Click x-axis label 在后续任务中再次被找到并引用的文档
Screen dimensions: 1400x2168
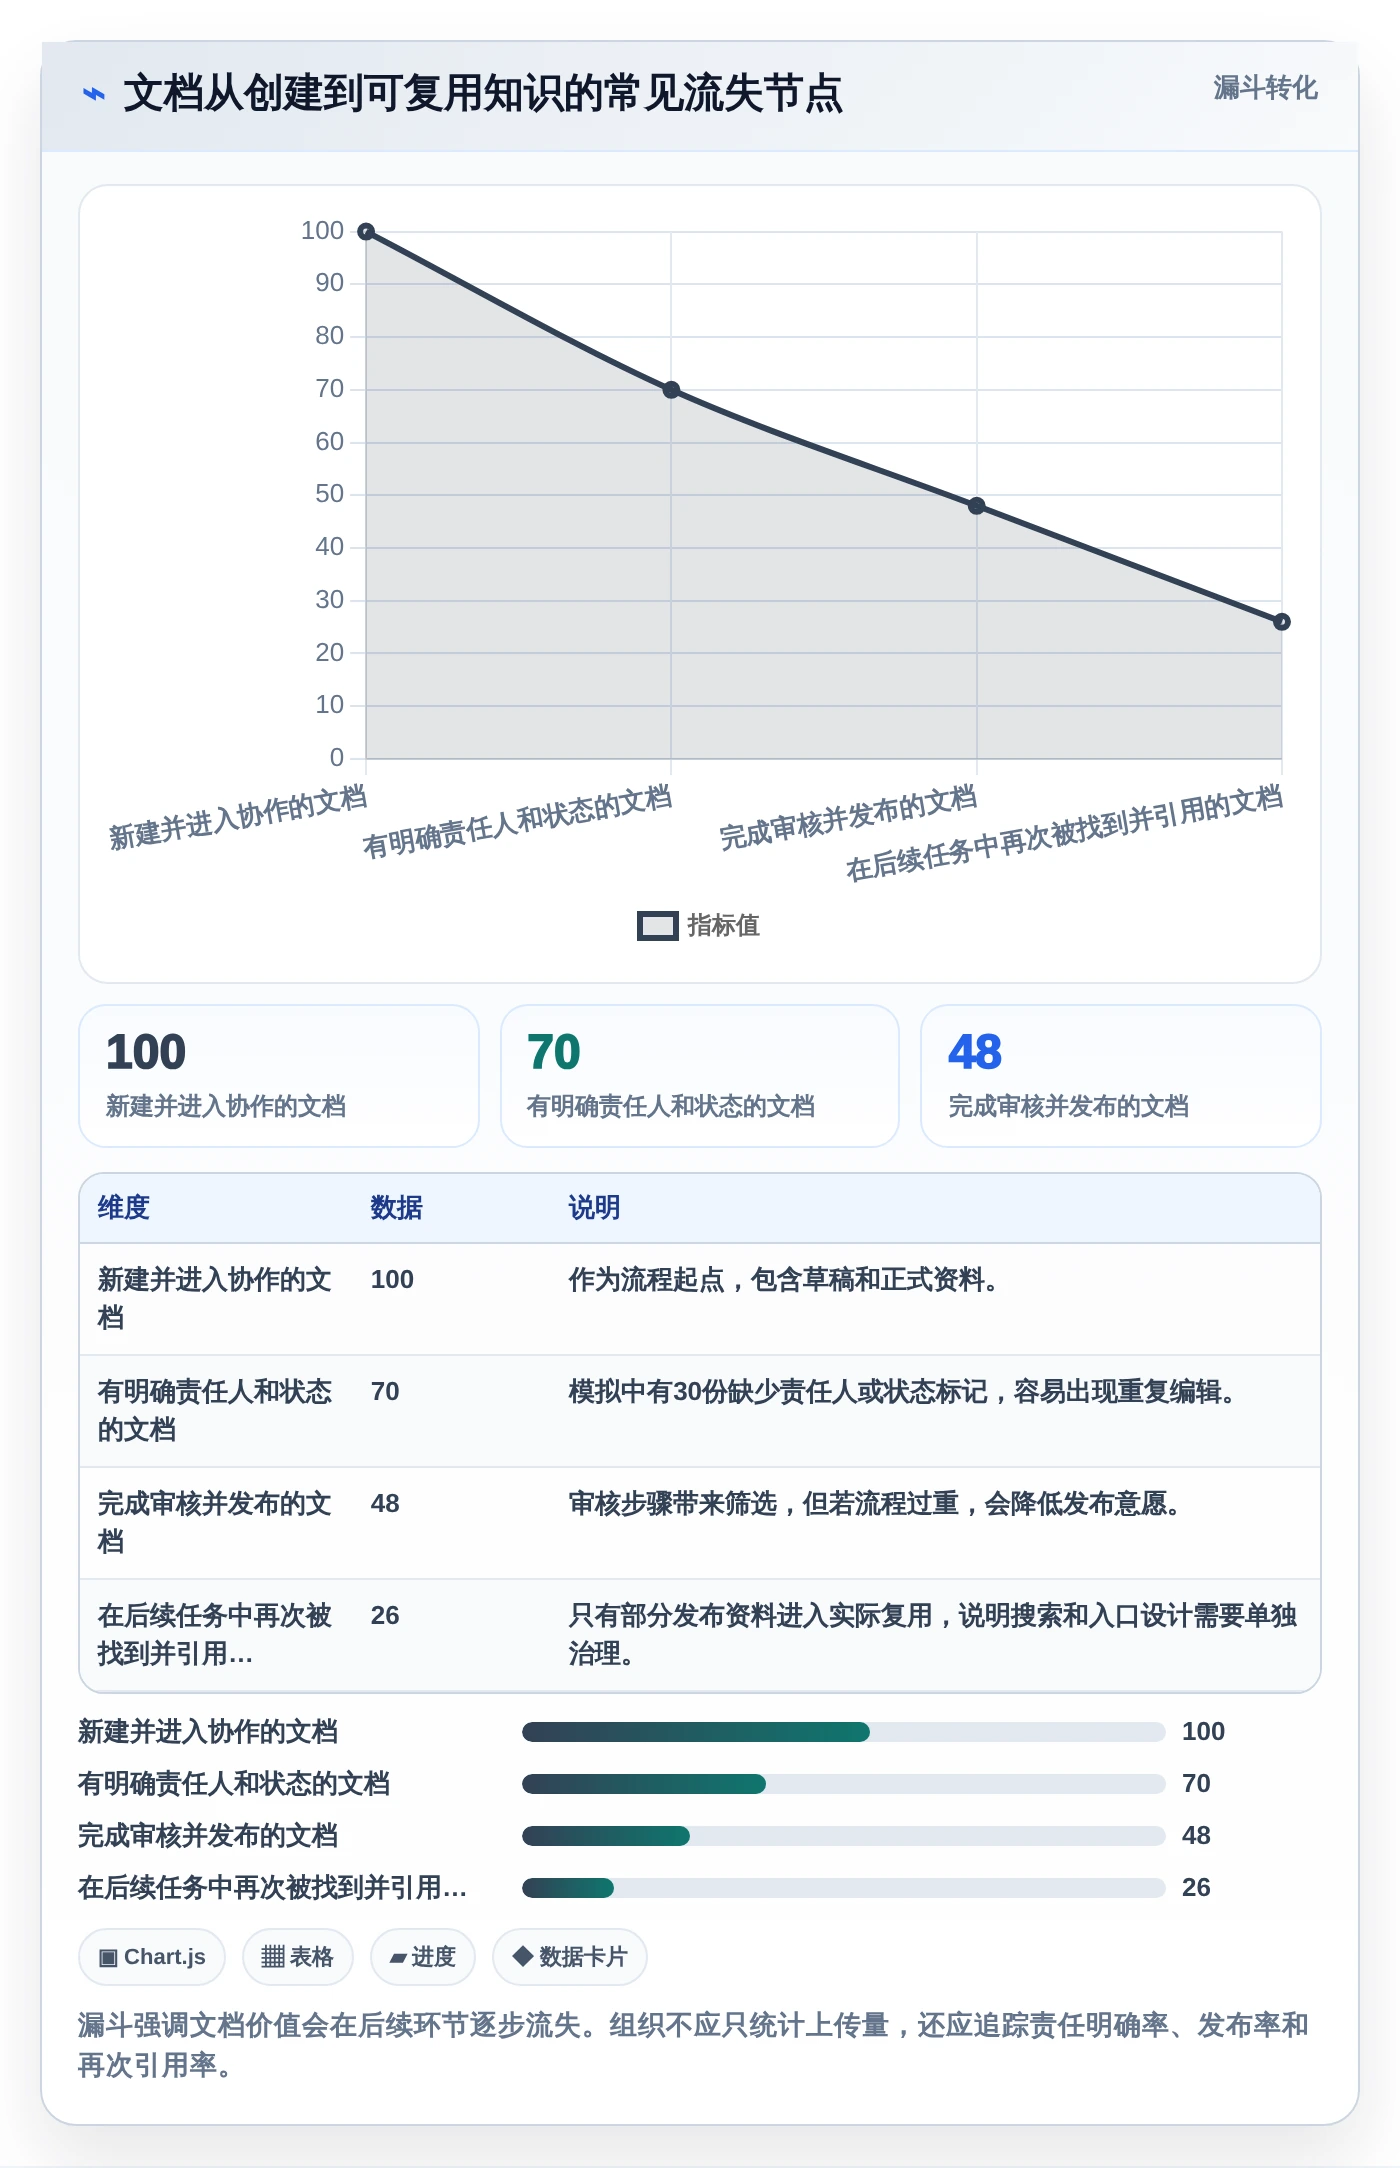click(1064, 833)
